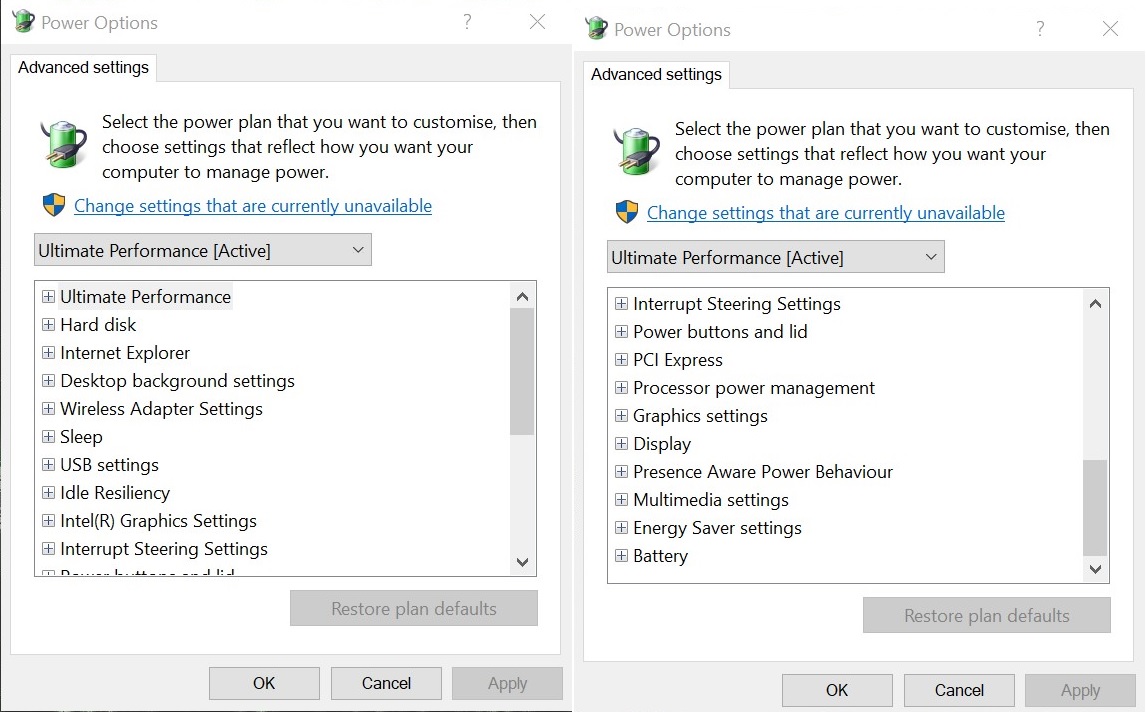Click Change settings currently unavailable link, right window
The image size is (1146, 712).
[826, 213]
